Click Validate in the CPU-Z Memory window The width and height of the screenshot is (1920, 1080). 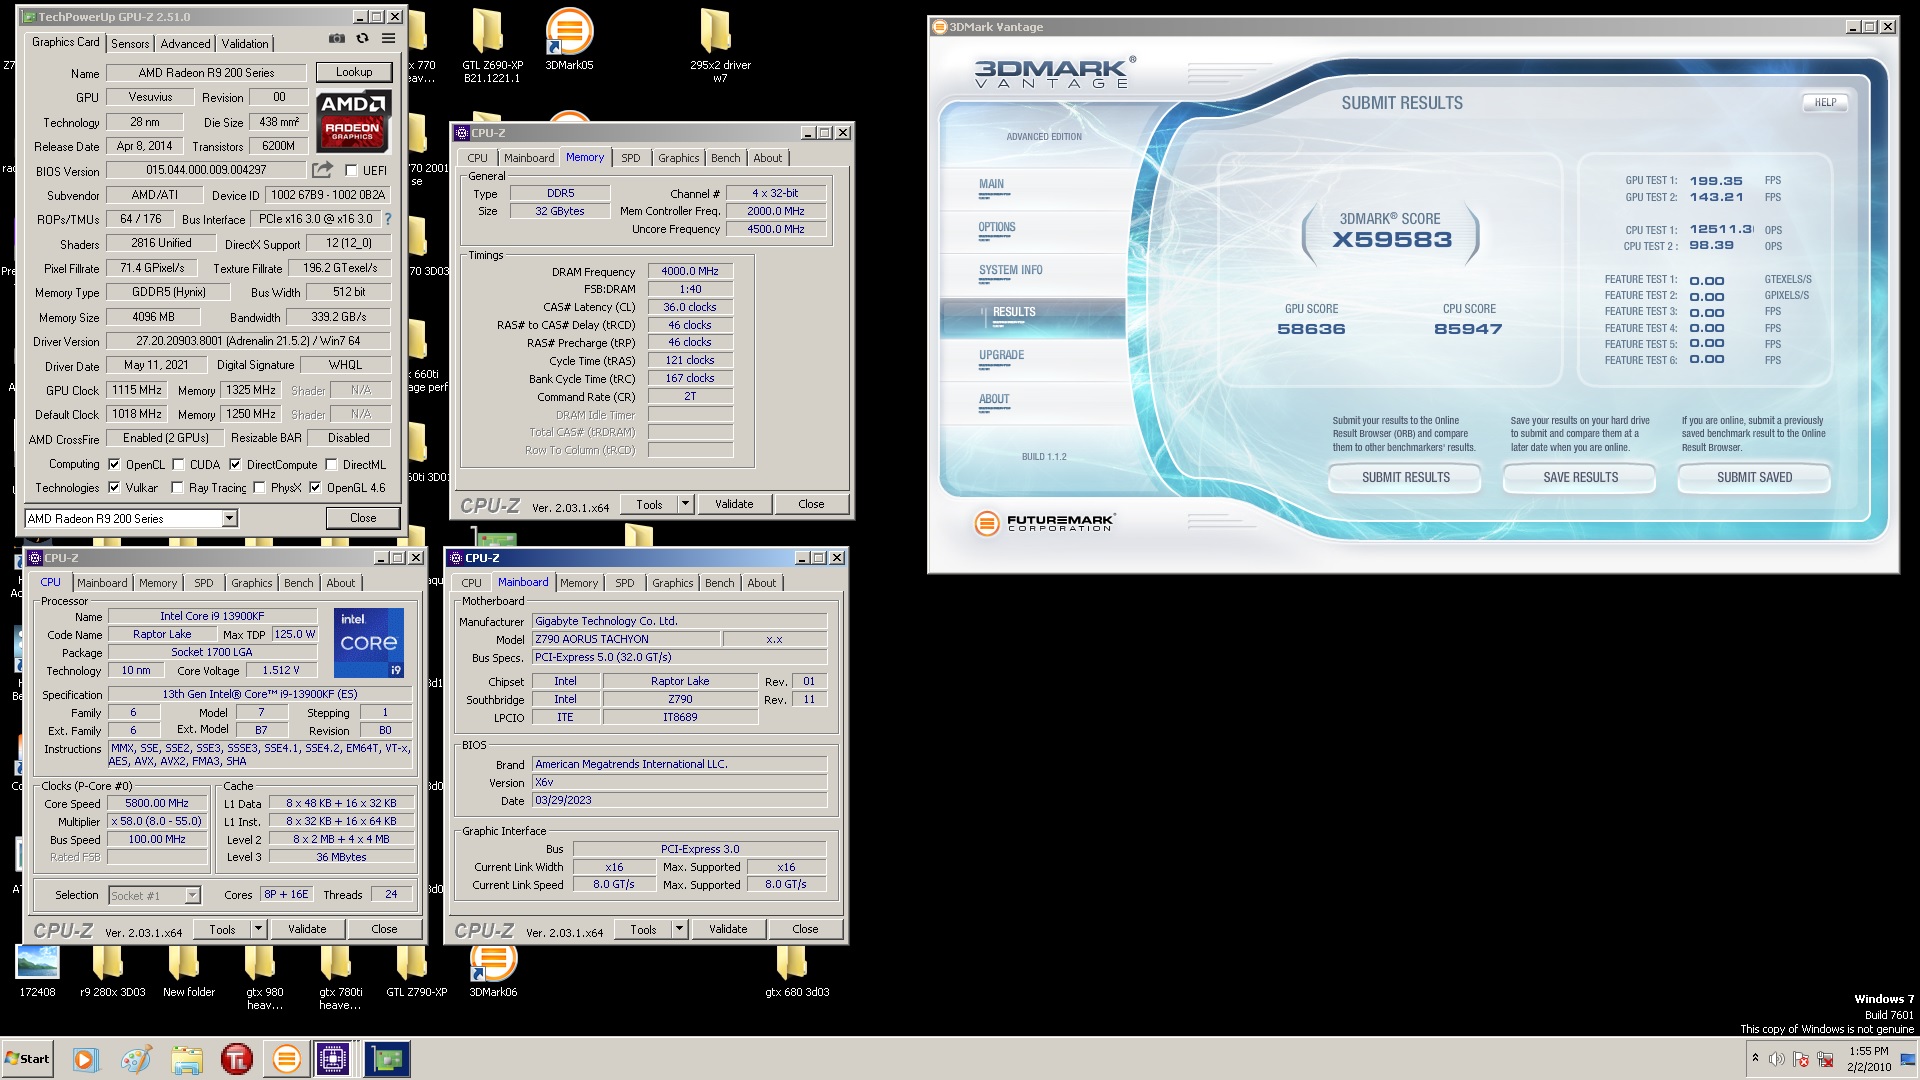pos(734,504)
